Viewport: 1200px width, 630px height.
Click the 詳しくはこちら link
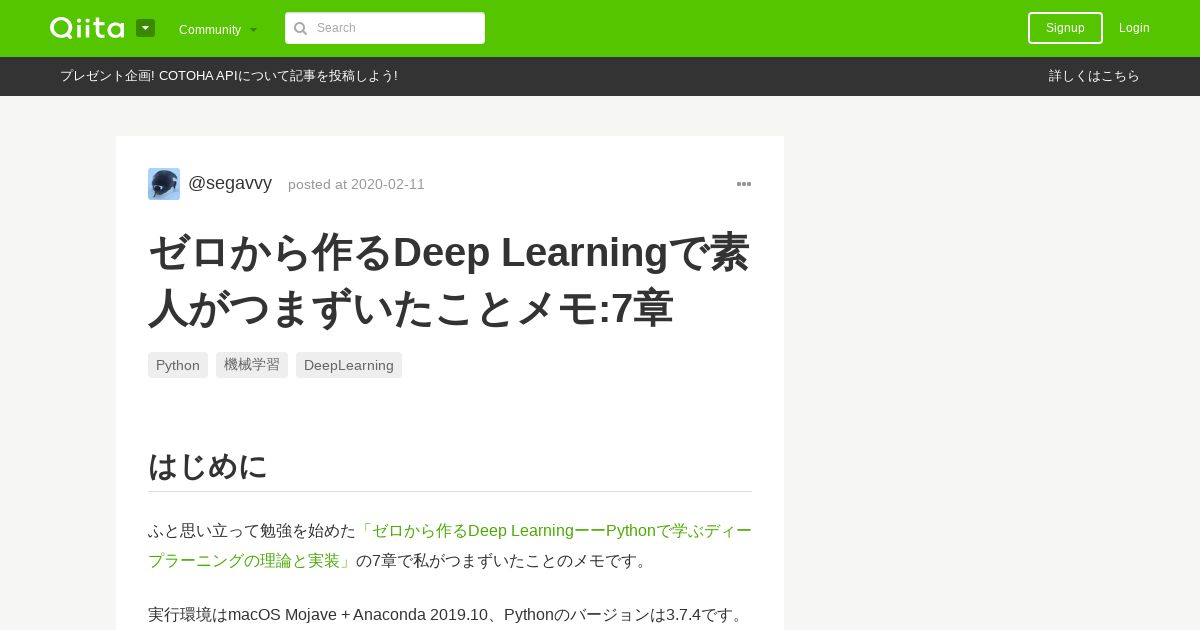coord(1094,76)
